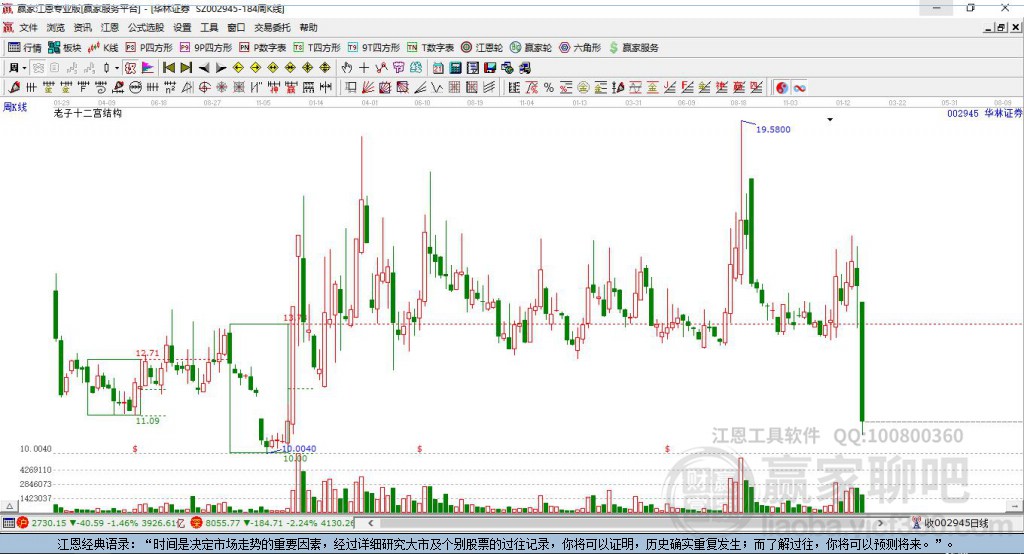The width and height of the screenshot is (1024, 554).
Task: Select the spiral drawing tool
Action: pyautogui.click(x=101, y=88)
